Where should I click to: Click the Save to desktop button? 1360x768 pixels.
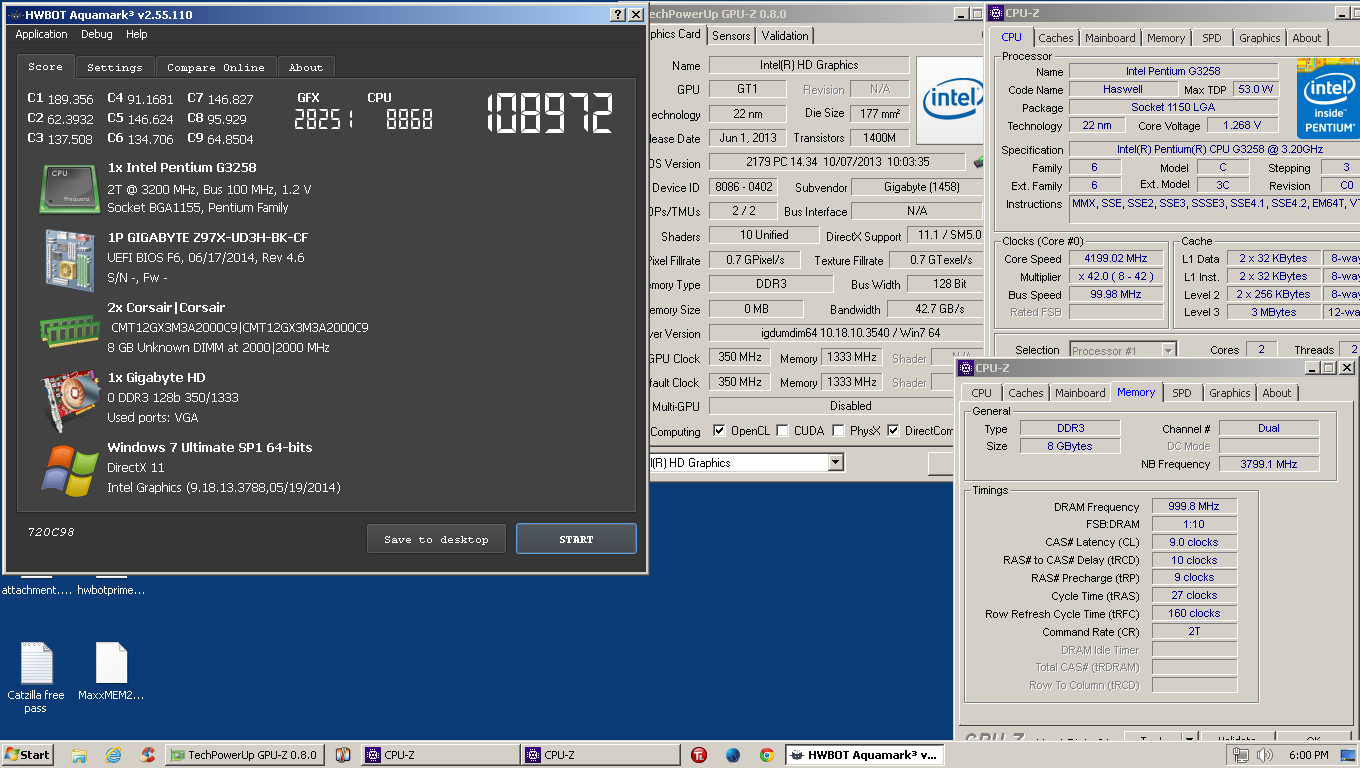click(x=437, y=539)
